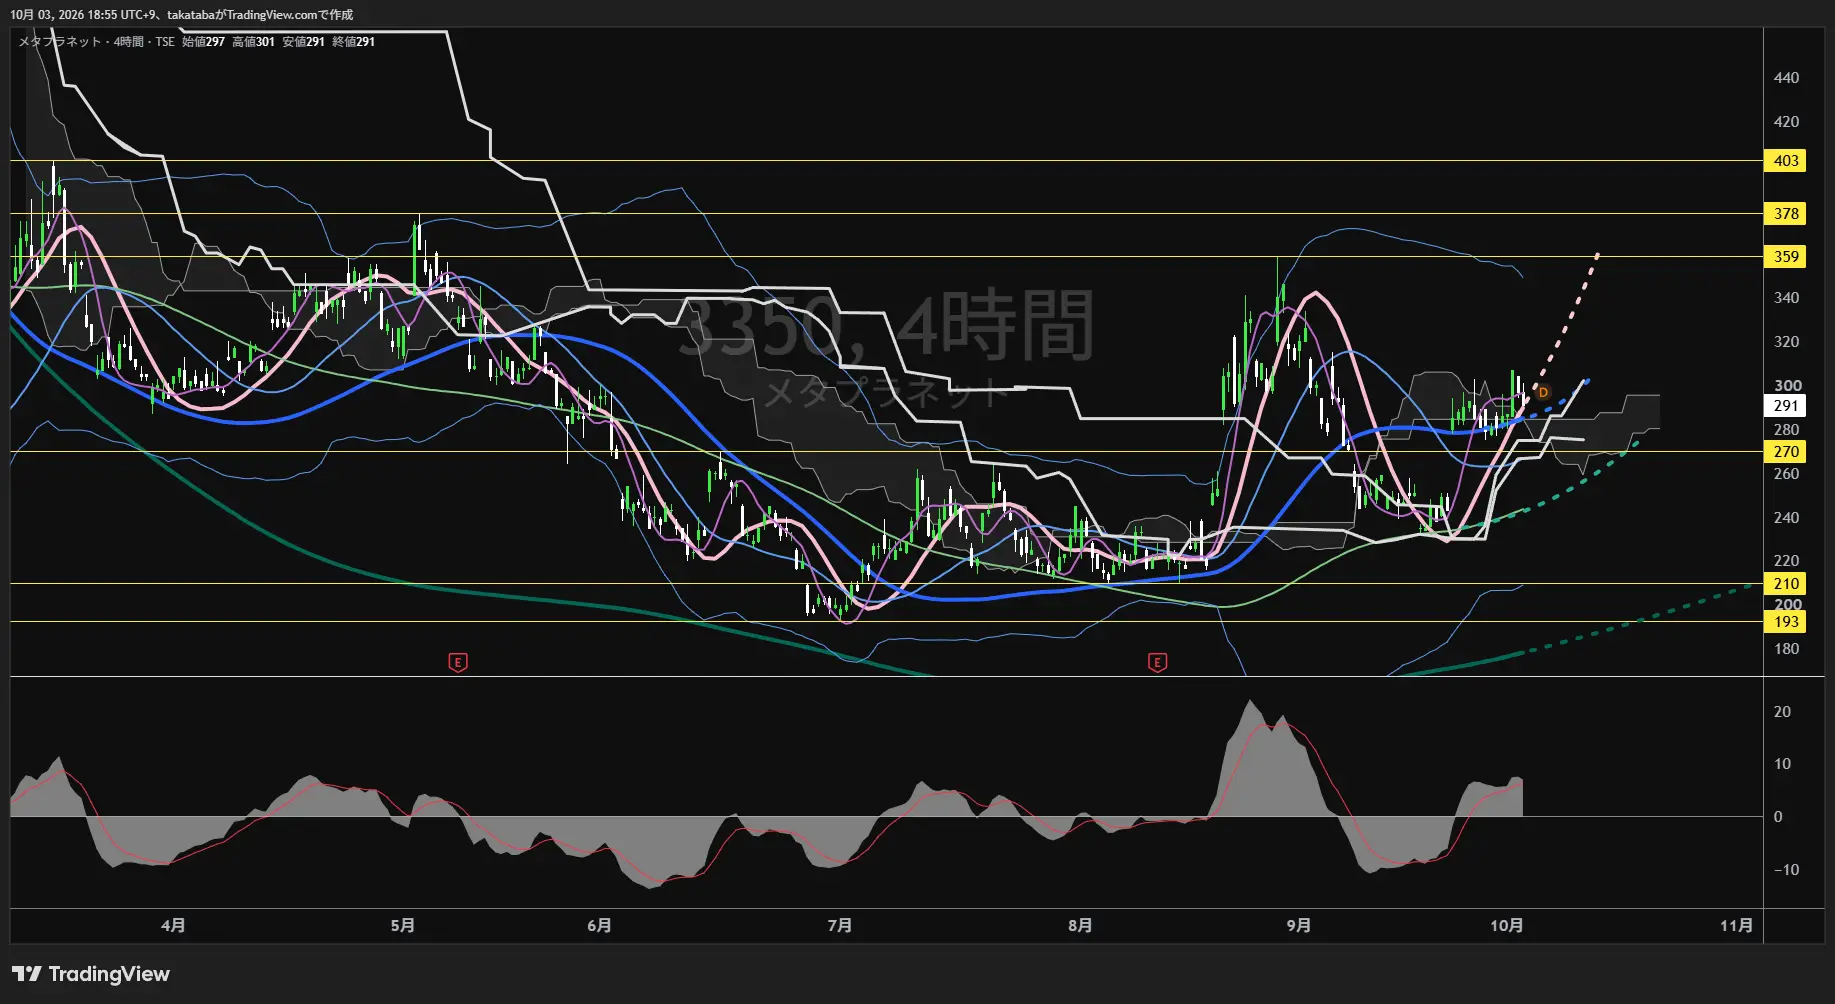Select the 193 yellow price label

1786,622
